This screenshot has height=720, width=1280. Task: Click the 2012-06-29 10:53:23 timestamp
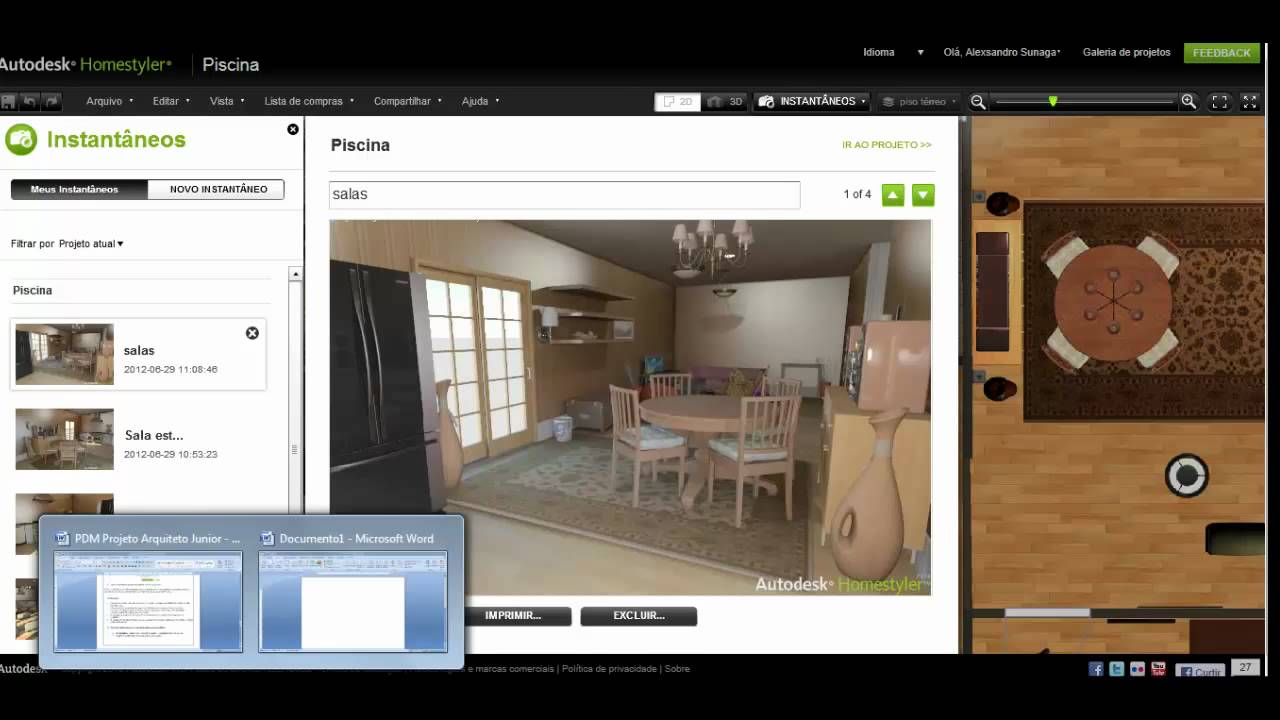point(171,454)
